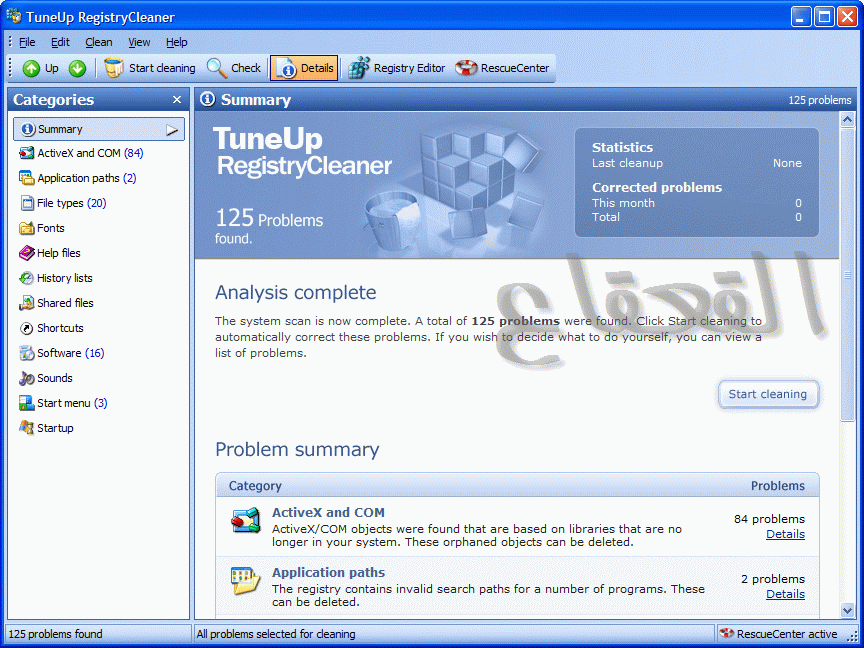Click the '2 problems' count text
Screen dimensions: 864x648
773,579
